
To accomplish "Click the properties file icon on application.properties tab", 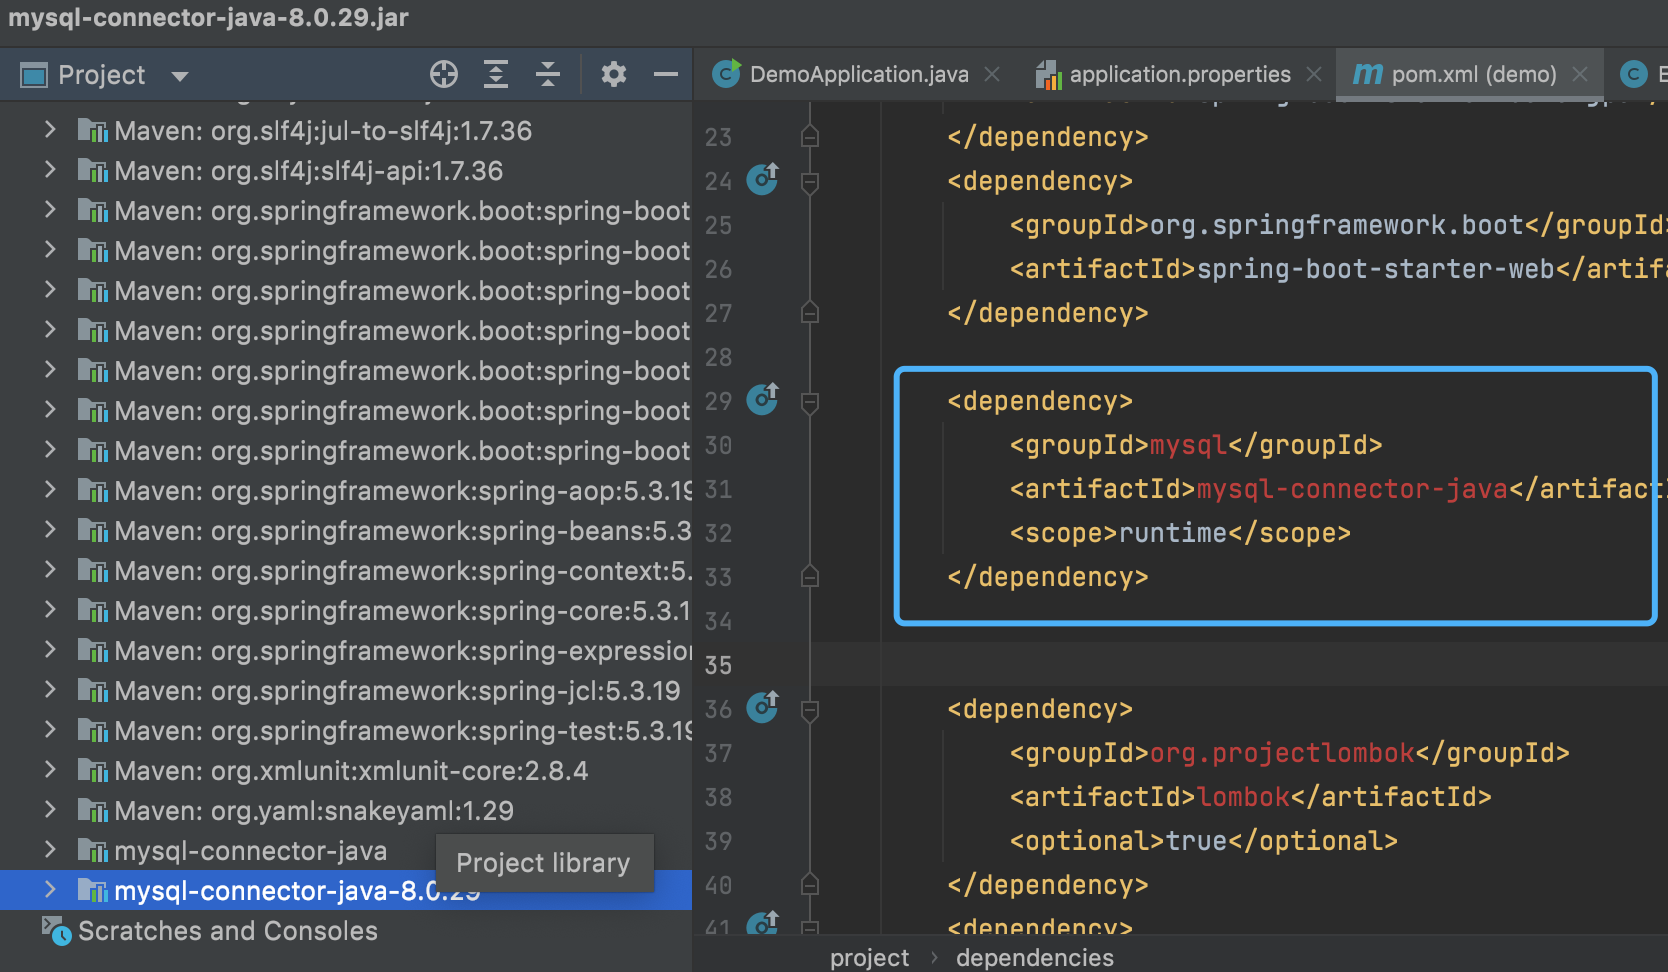I will 1049,74.
